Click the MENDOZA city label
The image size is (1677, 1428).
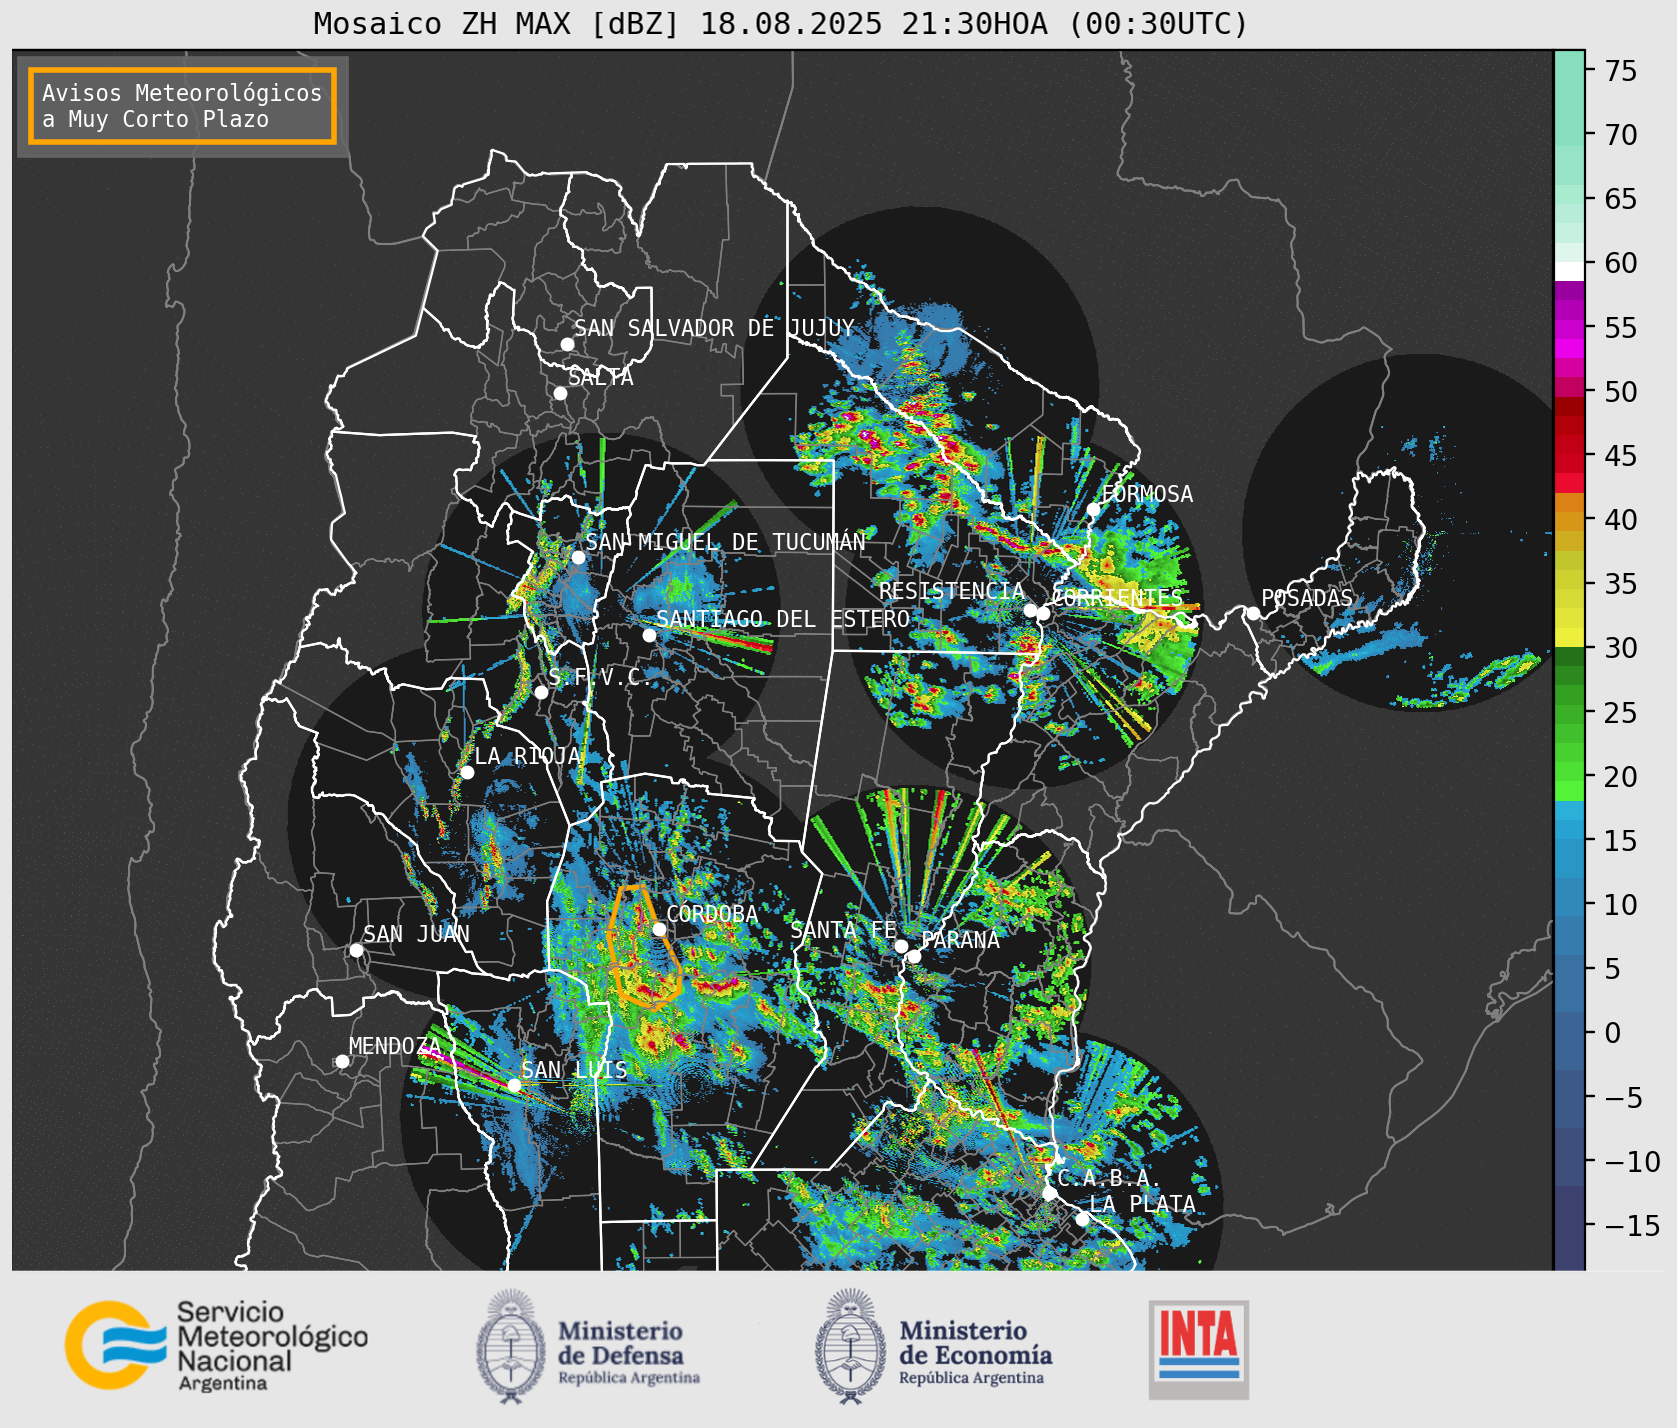[x=395, y=1046]
